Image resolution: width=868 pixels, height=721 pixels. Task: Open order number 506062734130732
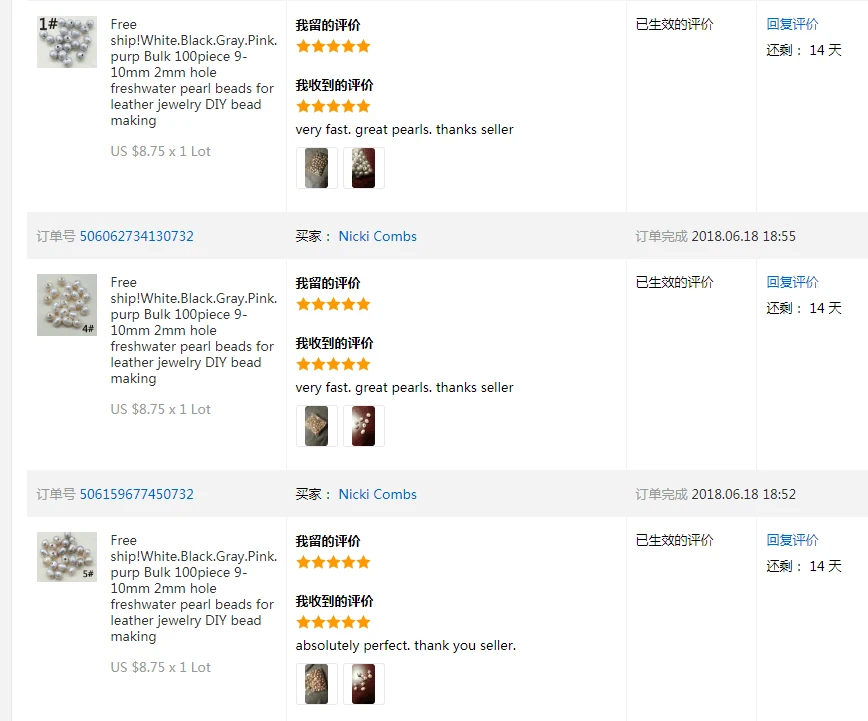click(137, 236)
